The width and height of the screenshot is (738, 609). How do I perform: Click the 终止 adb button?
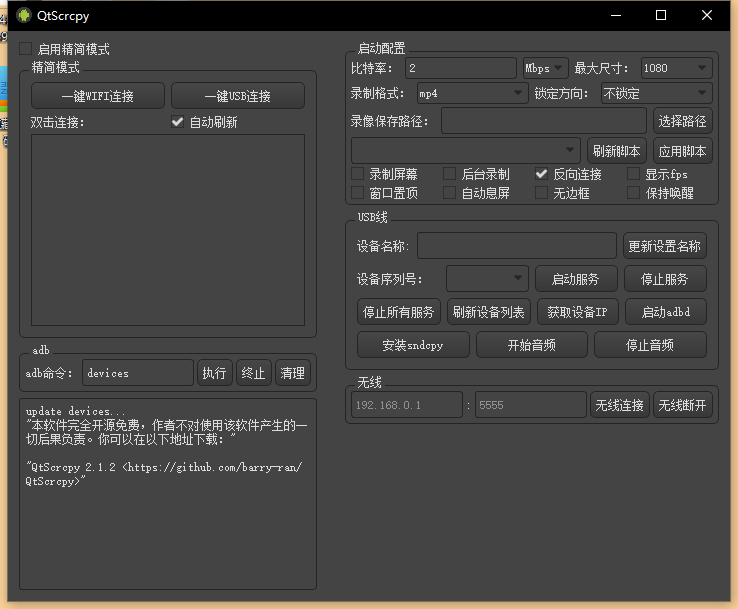(x=254, y=373)
